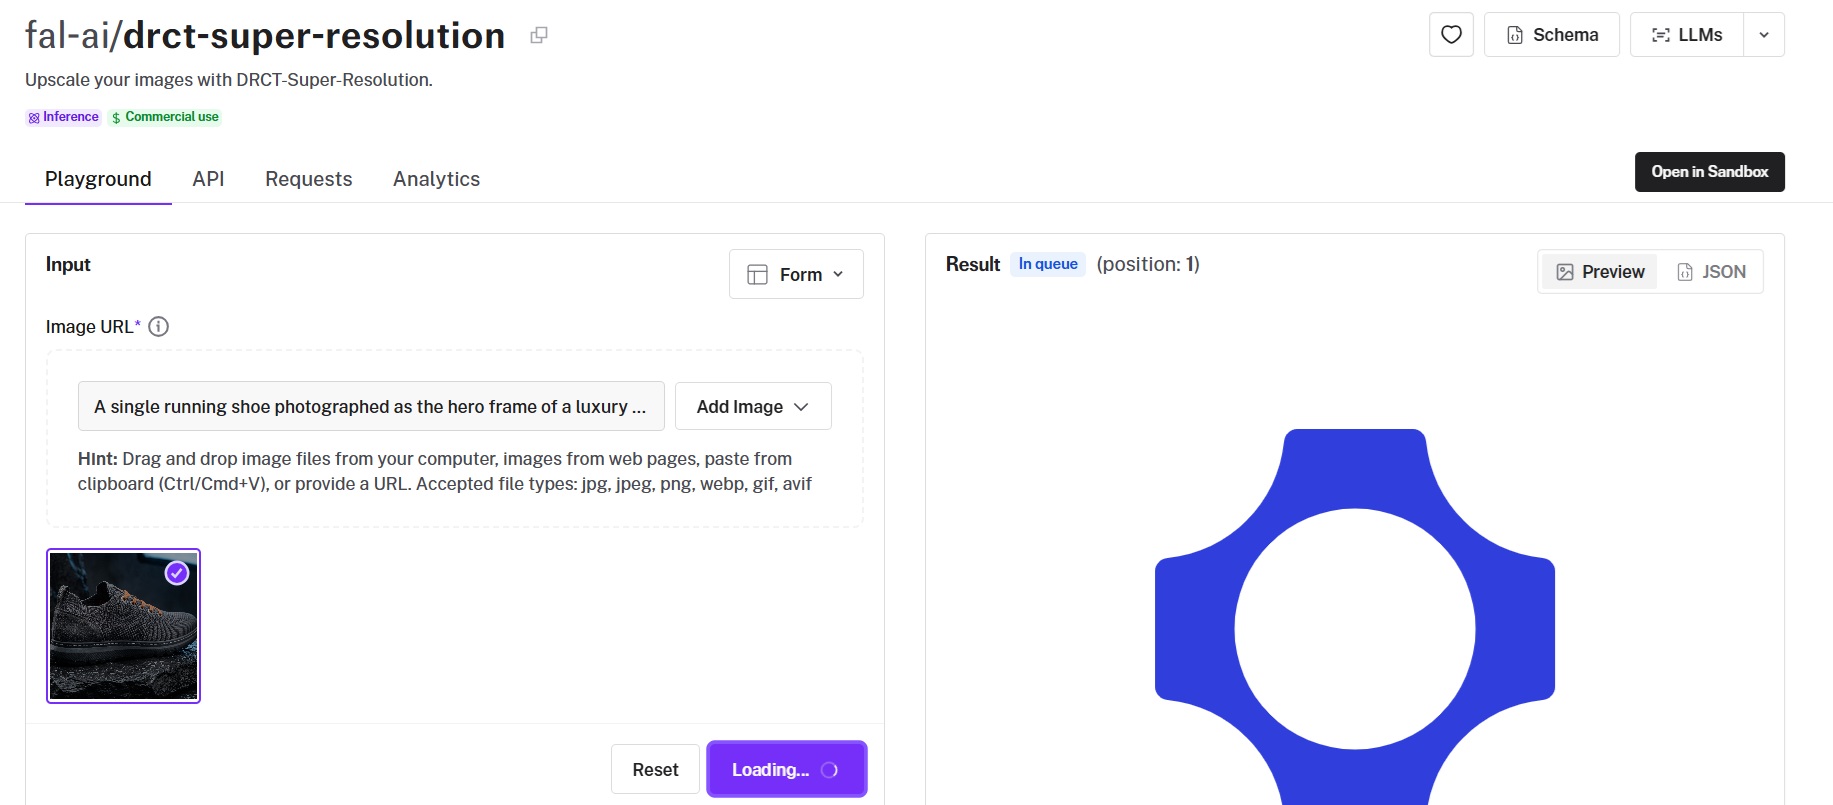This screenshot has height=805, width=1833.
Task: Expand the Add Image dropdown
Action: pos(753,406)
